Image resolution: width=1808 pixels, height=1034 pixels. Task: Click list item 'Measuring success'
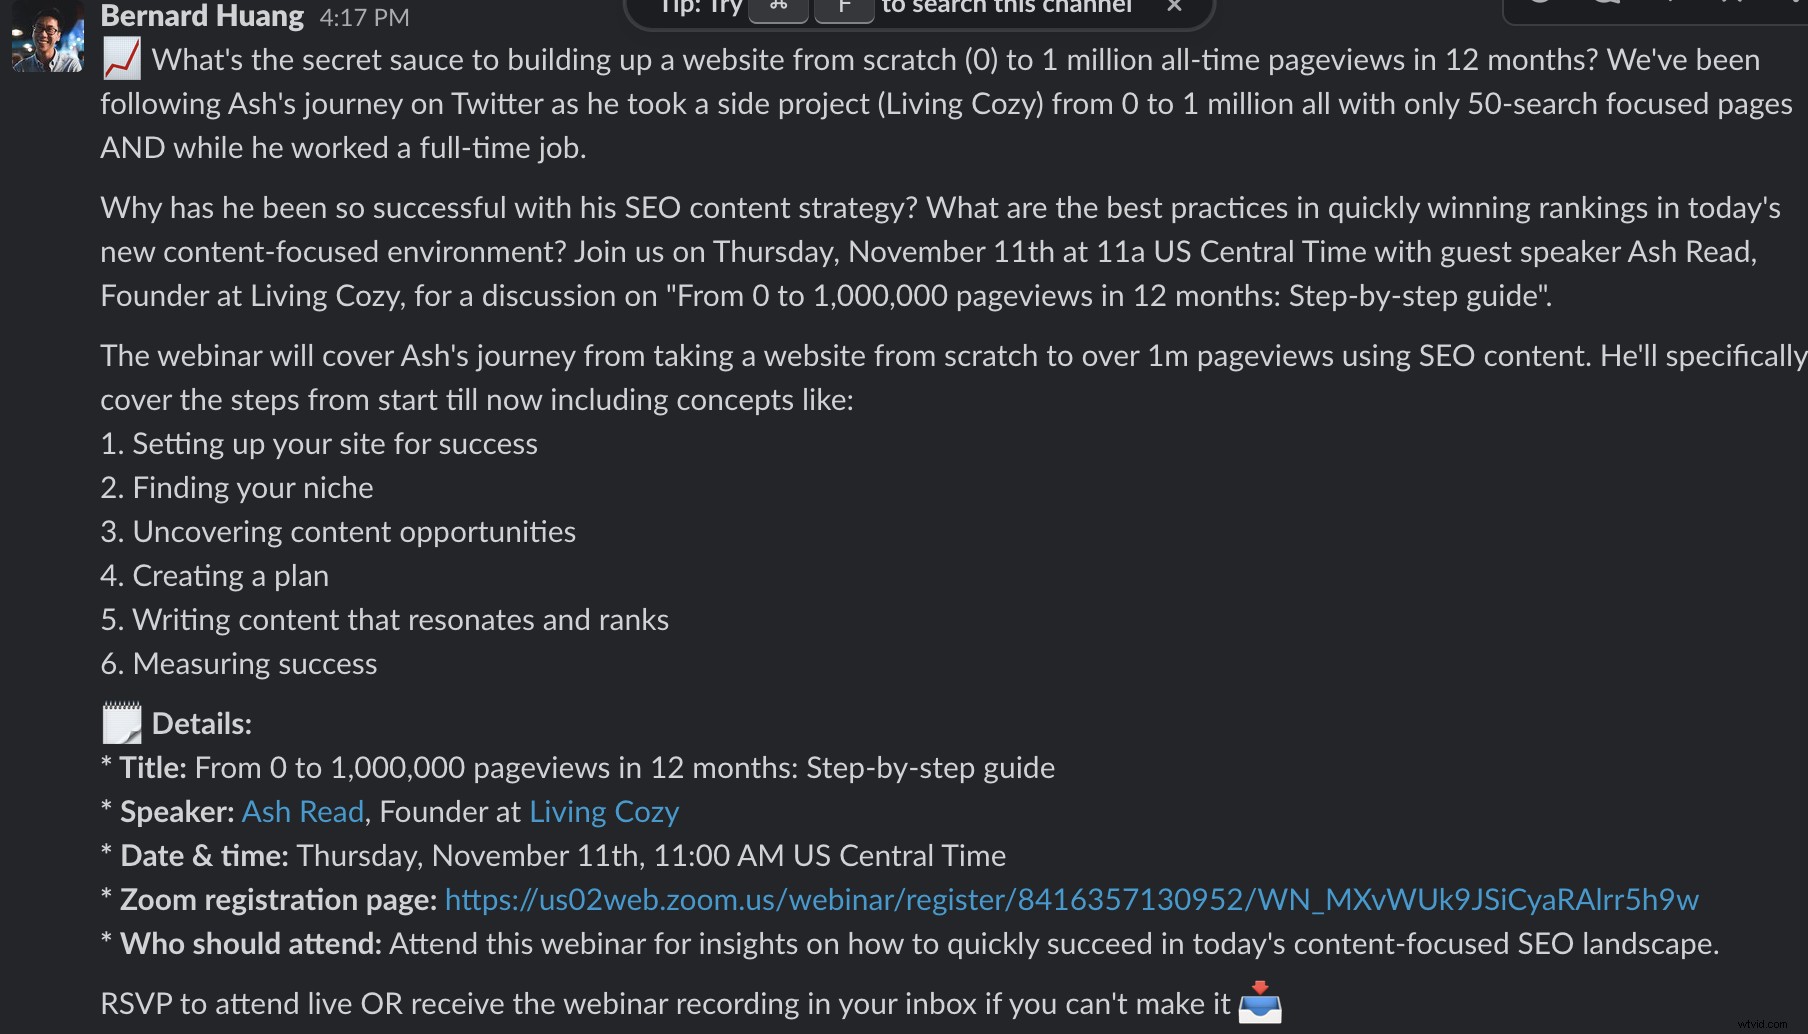(x=255, y=663)
